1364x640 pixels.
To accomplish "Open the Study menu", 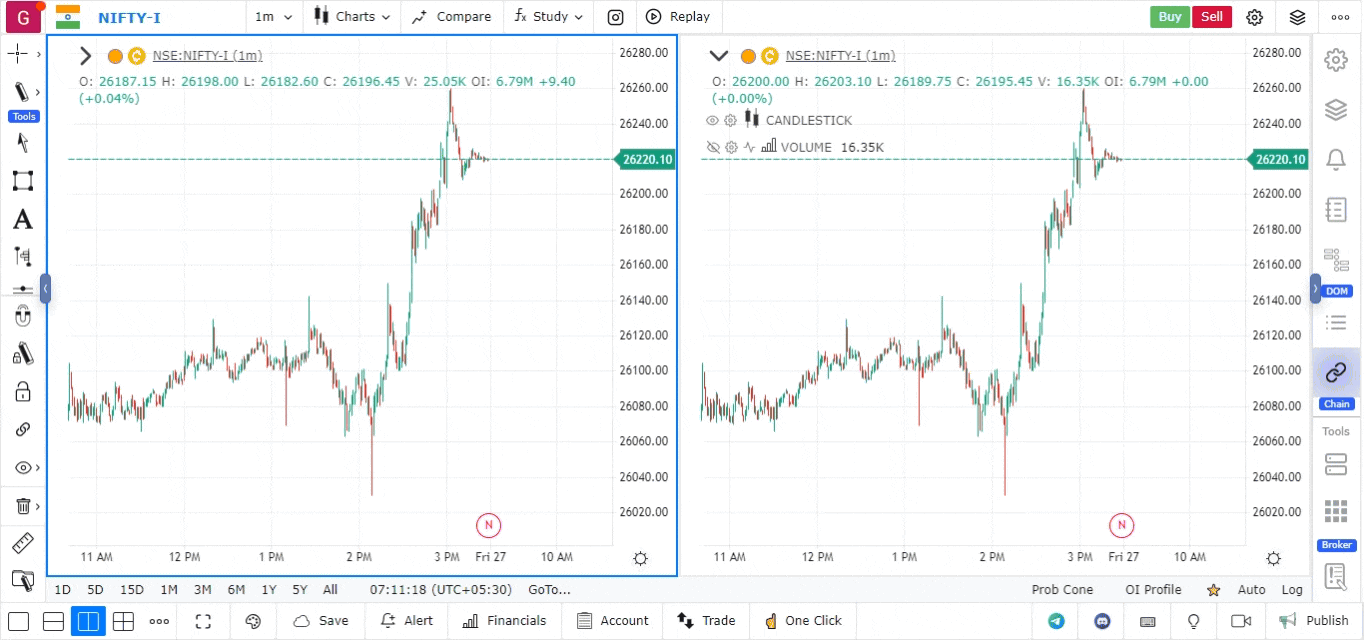I will [541, 17].
